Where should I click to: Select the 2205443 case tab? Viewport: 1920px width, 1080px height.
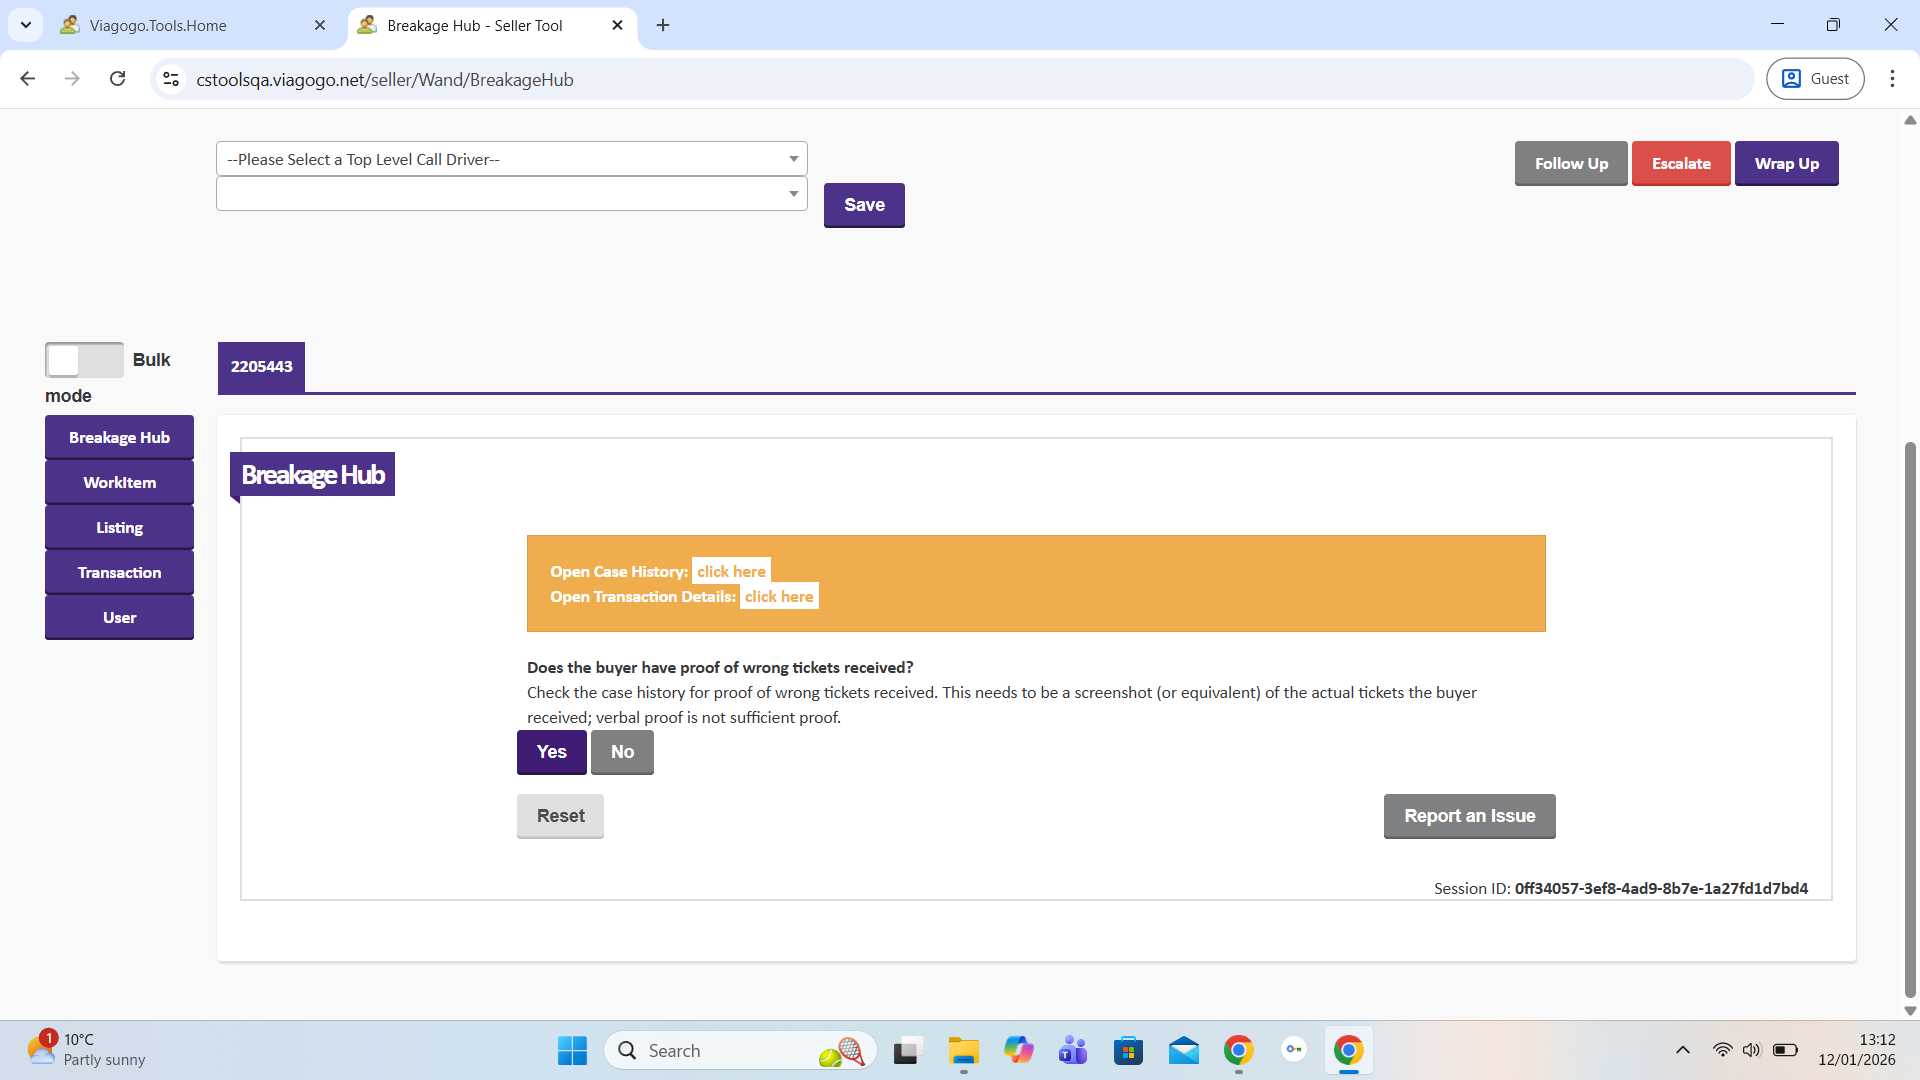pos(261,367)
